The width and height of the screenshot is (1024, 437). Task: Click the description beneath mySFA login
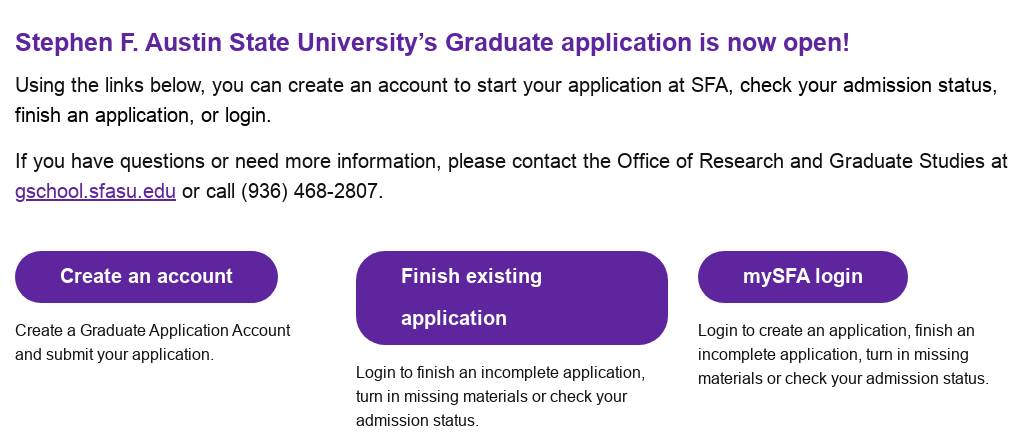tap(842, 354)
